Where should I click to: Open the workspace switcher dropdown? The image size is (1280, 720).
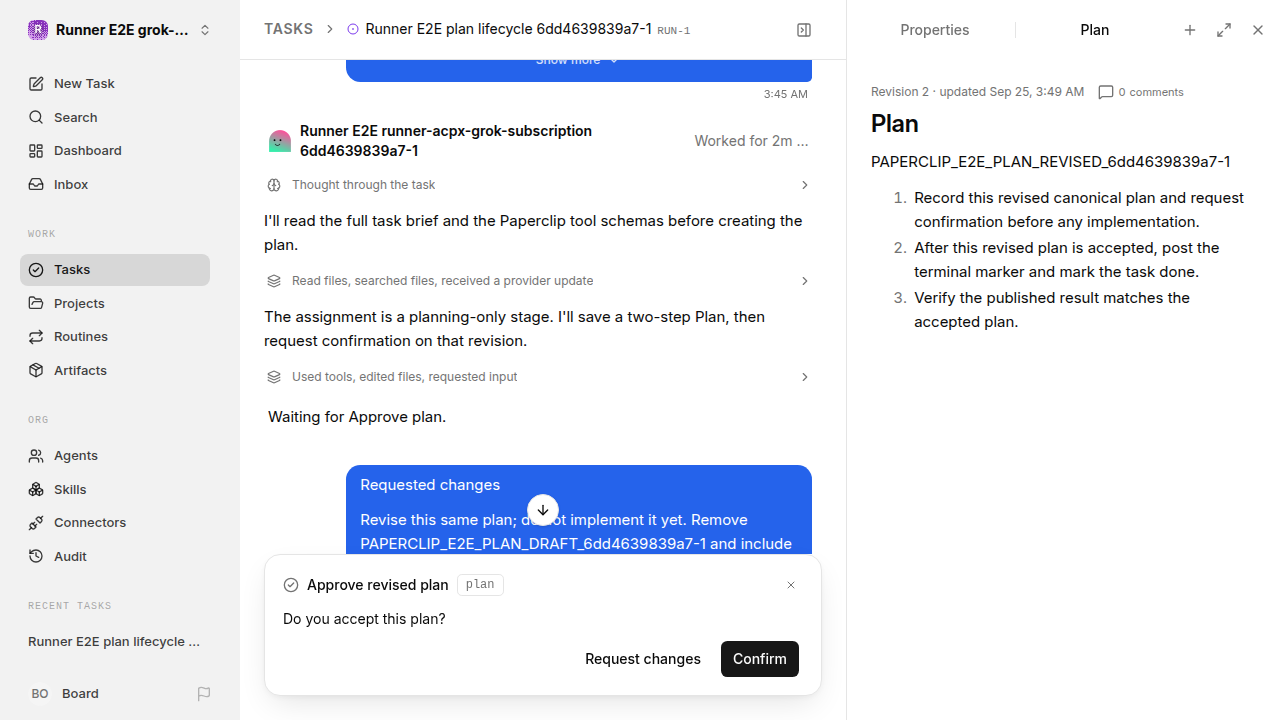tap(205, 30)
